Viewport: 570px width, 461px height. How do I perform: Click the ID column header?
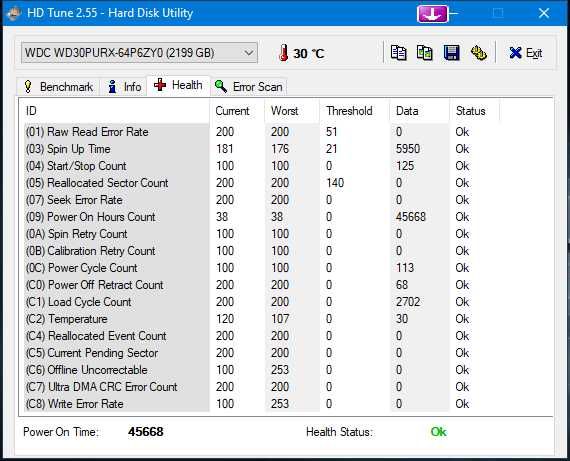(x=114, y=111)
